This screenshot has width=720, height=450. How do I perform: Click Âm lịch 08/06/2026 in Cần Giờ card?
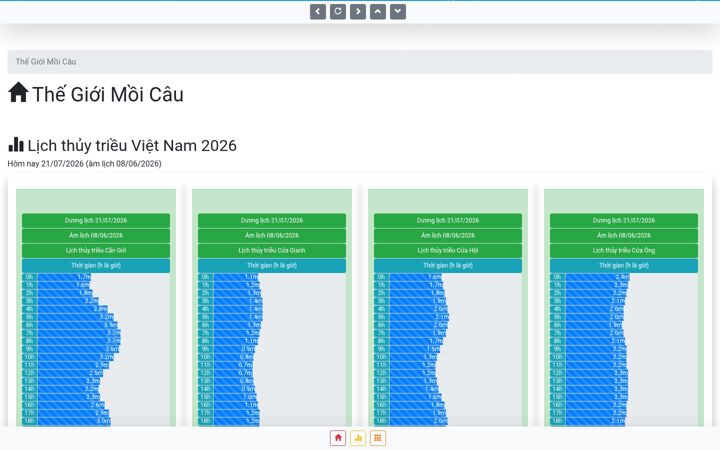coord(96,235)
